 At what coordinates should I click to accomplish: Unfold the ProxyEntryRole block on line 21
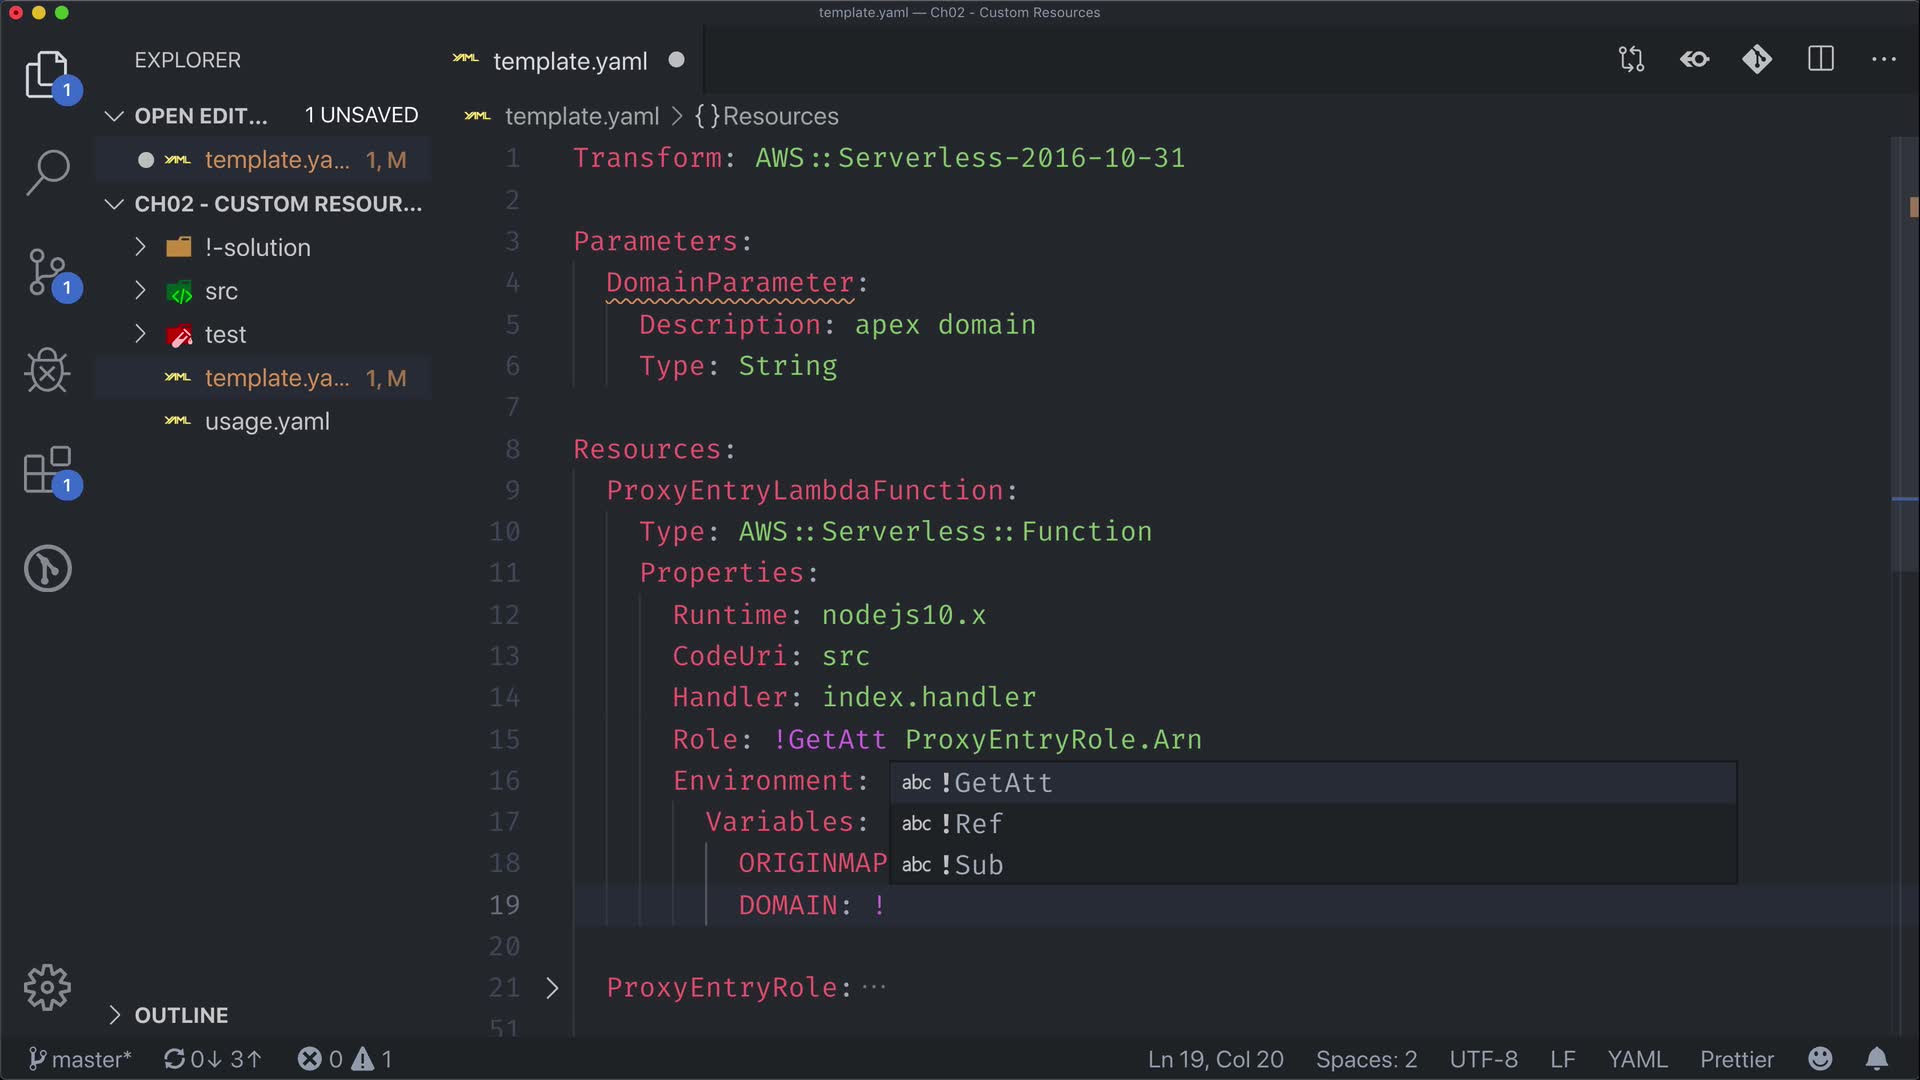[552, 988]
